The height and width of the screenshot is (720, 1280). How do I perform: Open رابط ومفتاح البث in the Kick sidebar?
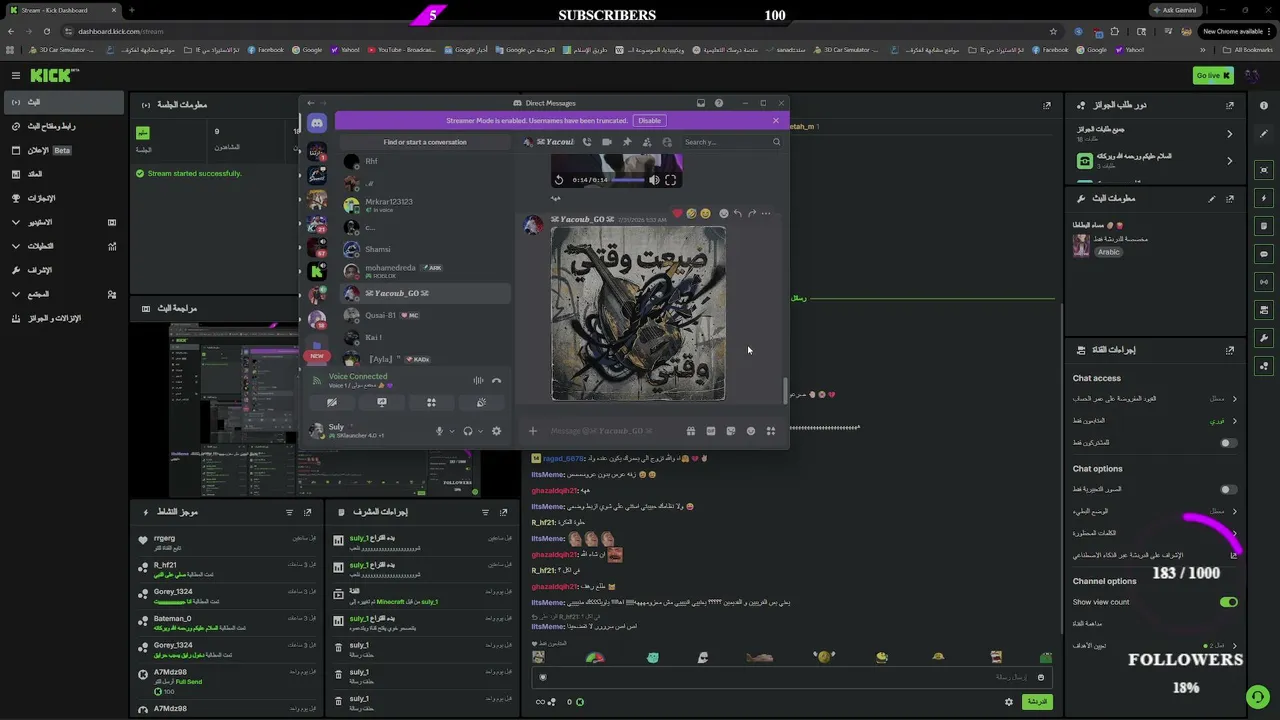pyautogui.click(x=65, y=126)
